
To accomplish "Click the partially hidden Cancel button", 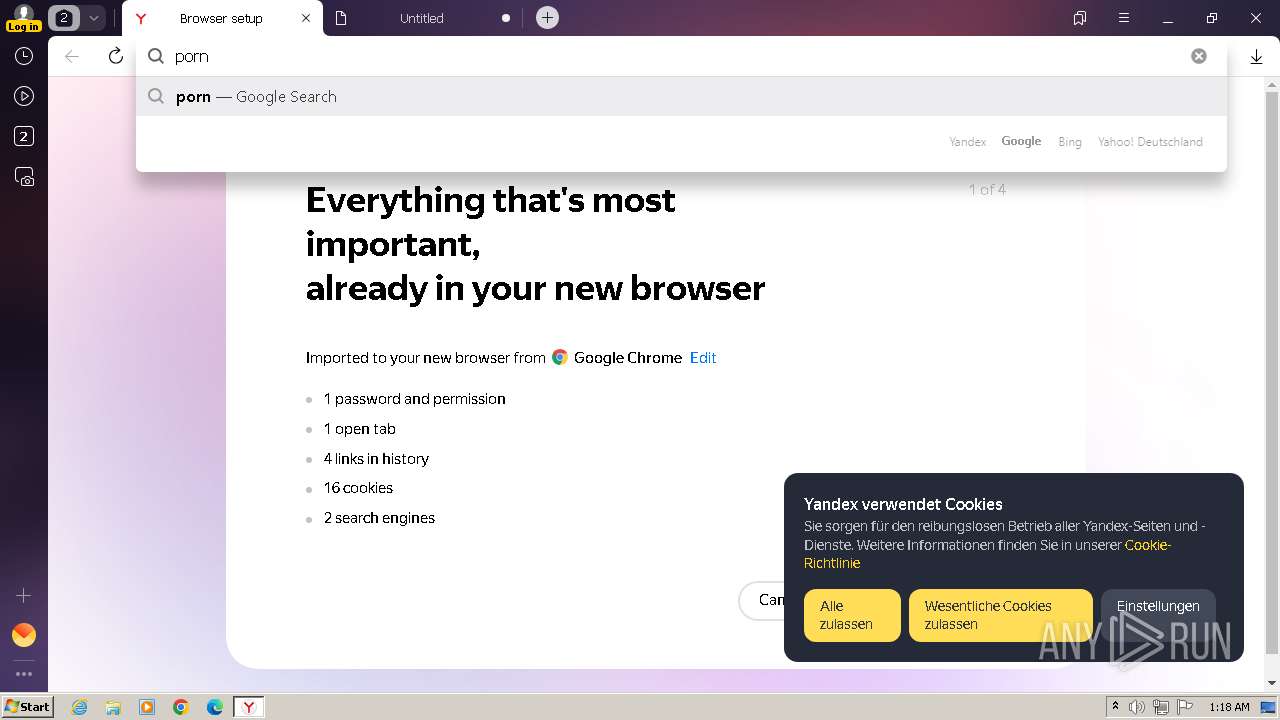I will (762, 600).
